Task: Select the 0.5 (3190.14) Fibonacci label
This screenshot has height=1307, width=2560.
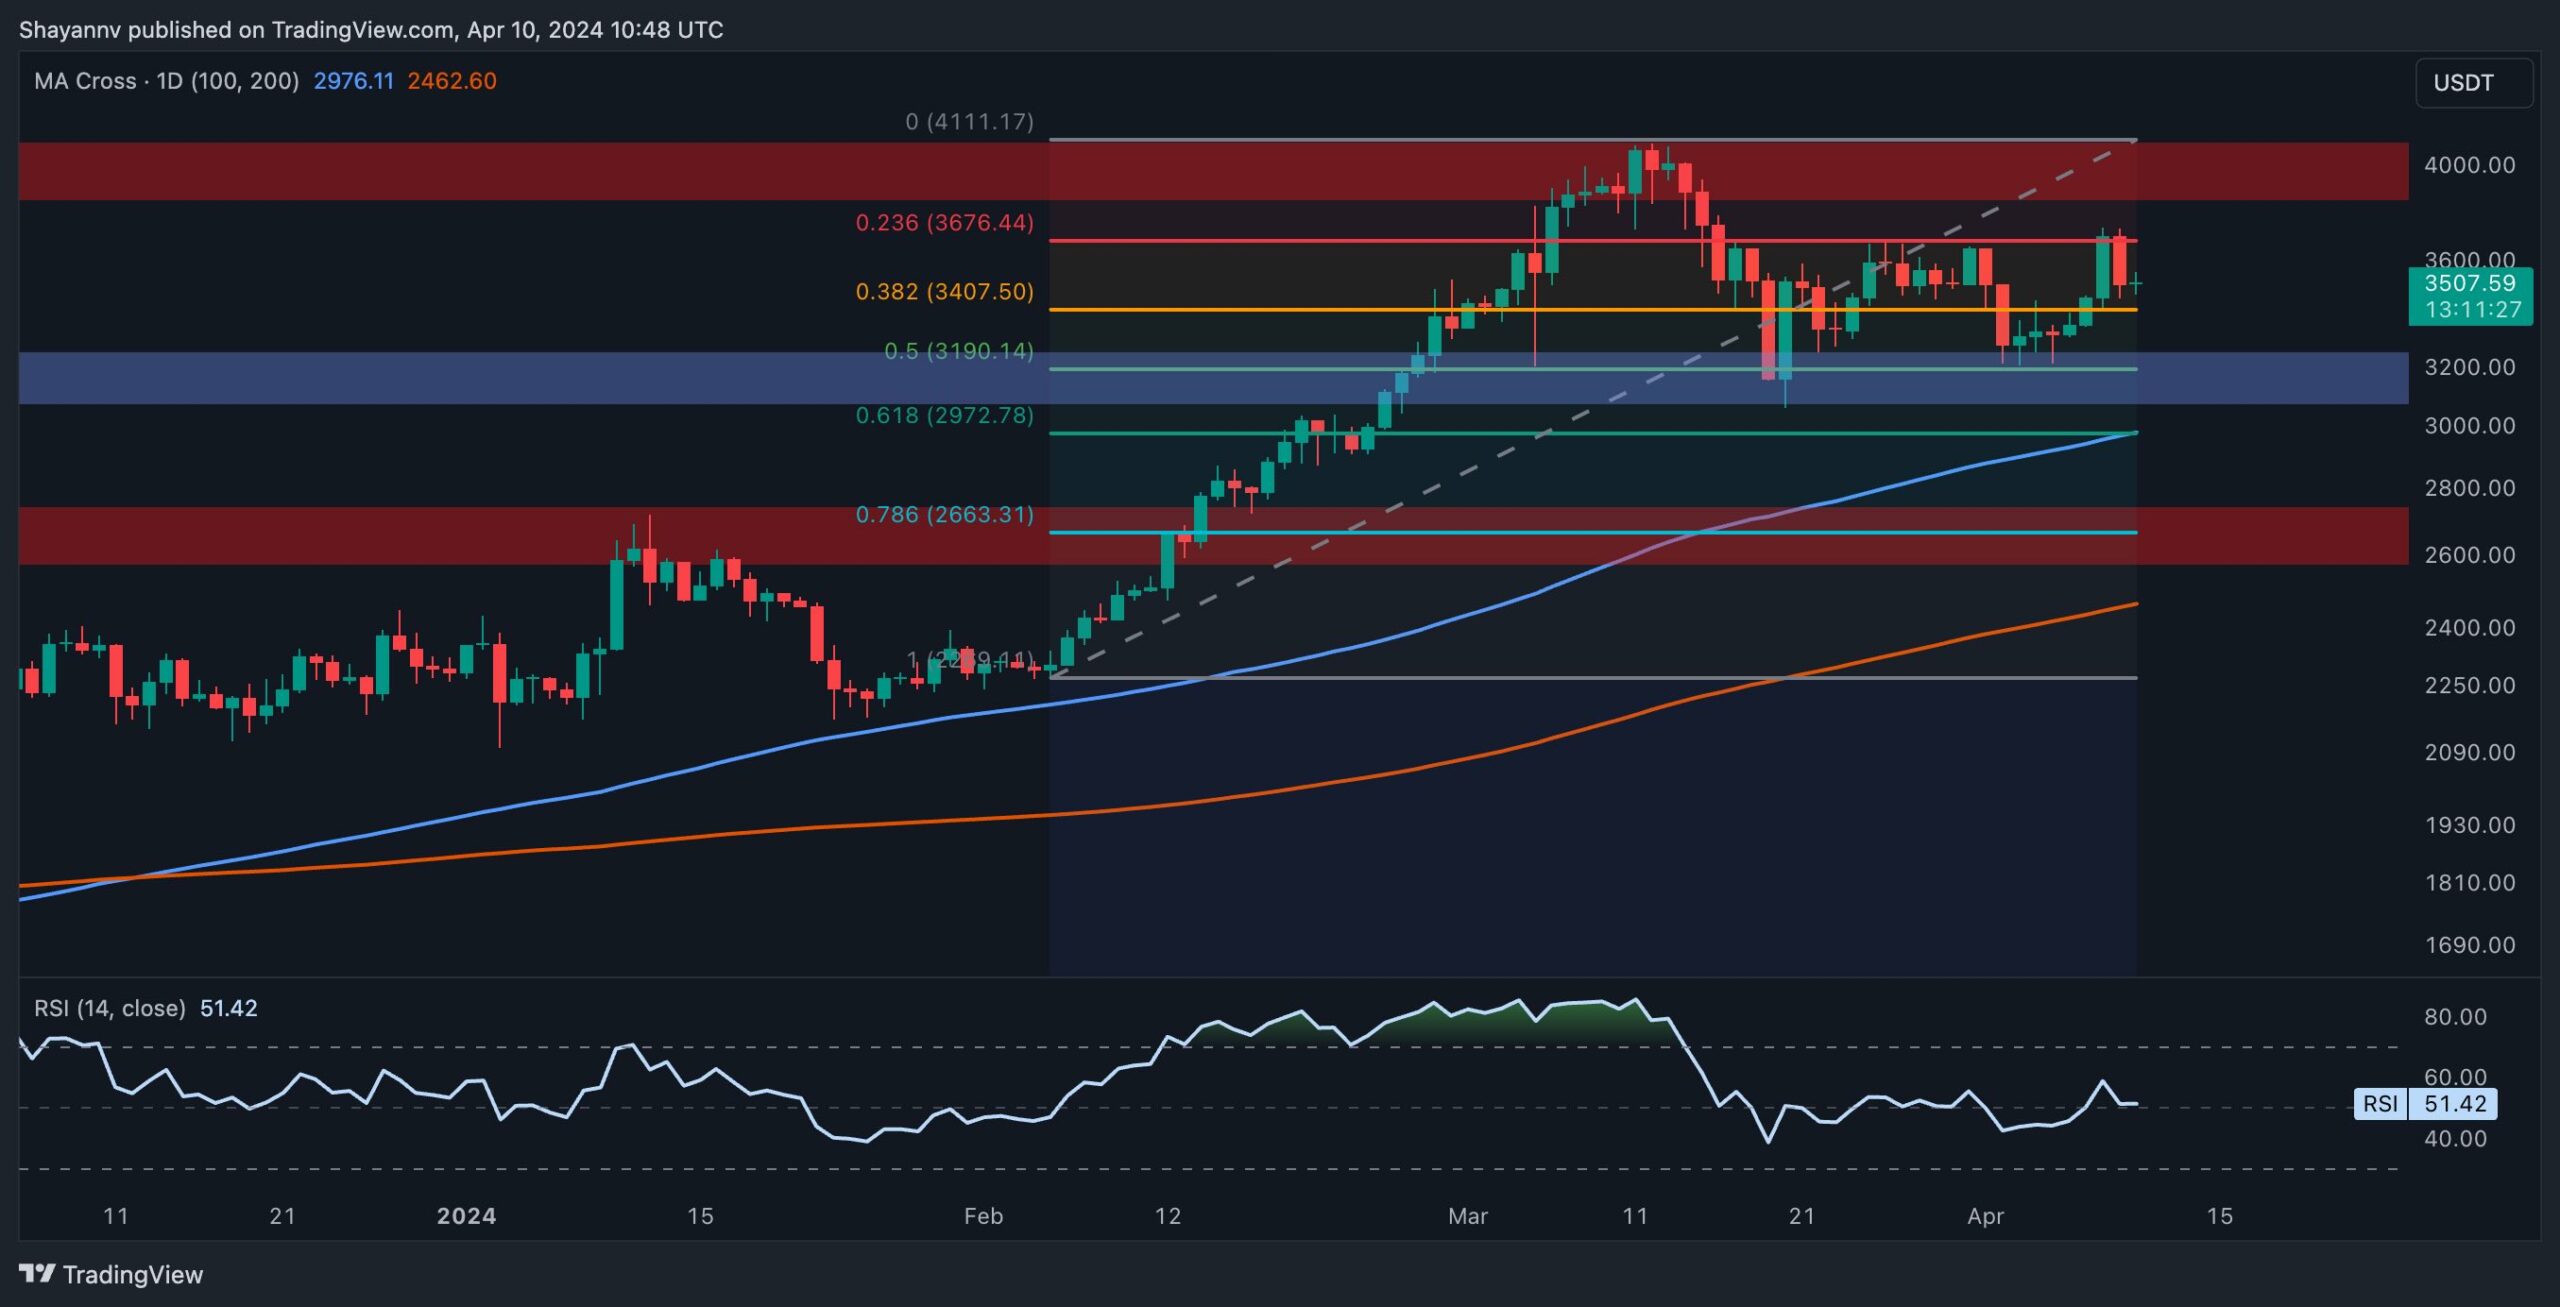Action: (958, 351)
